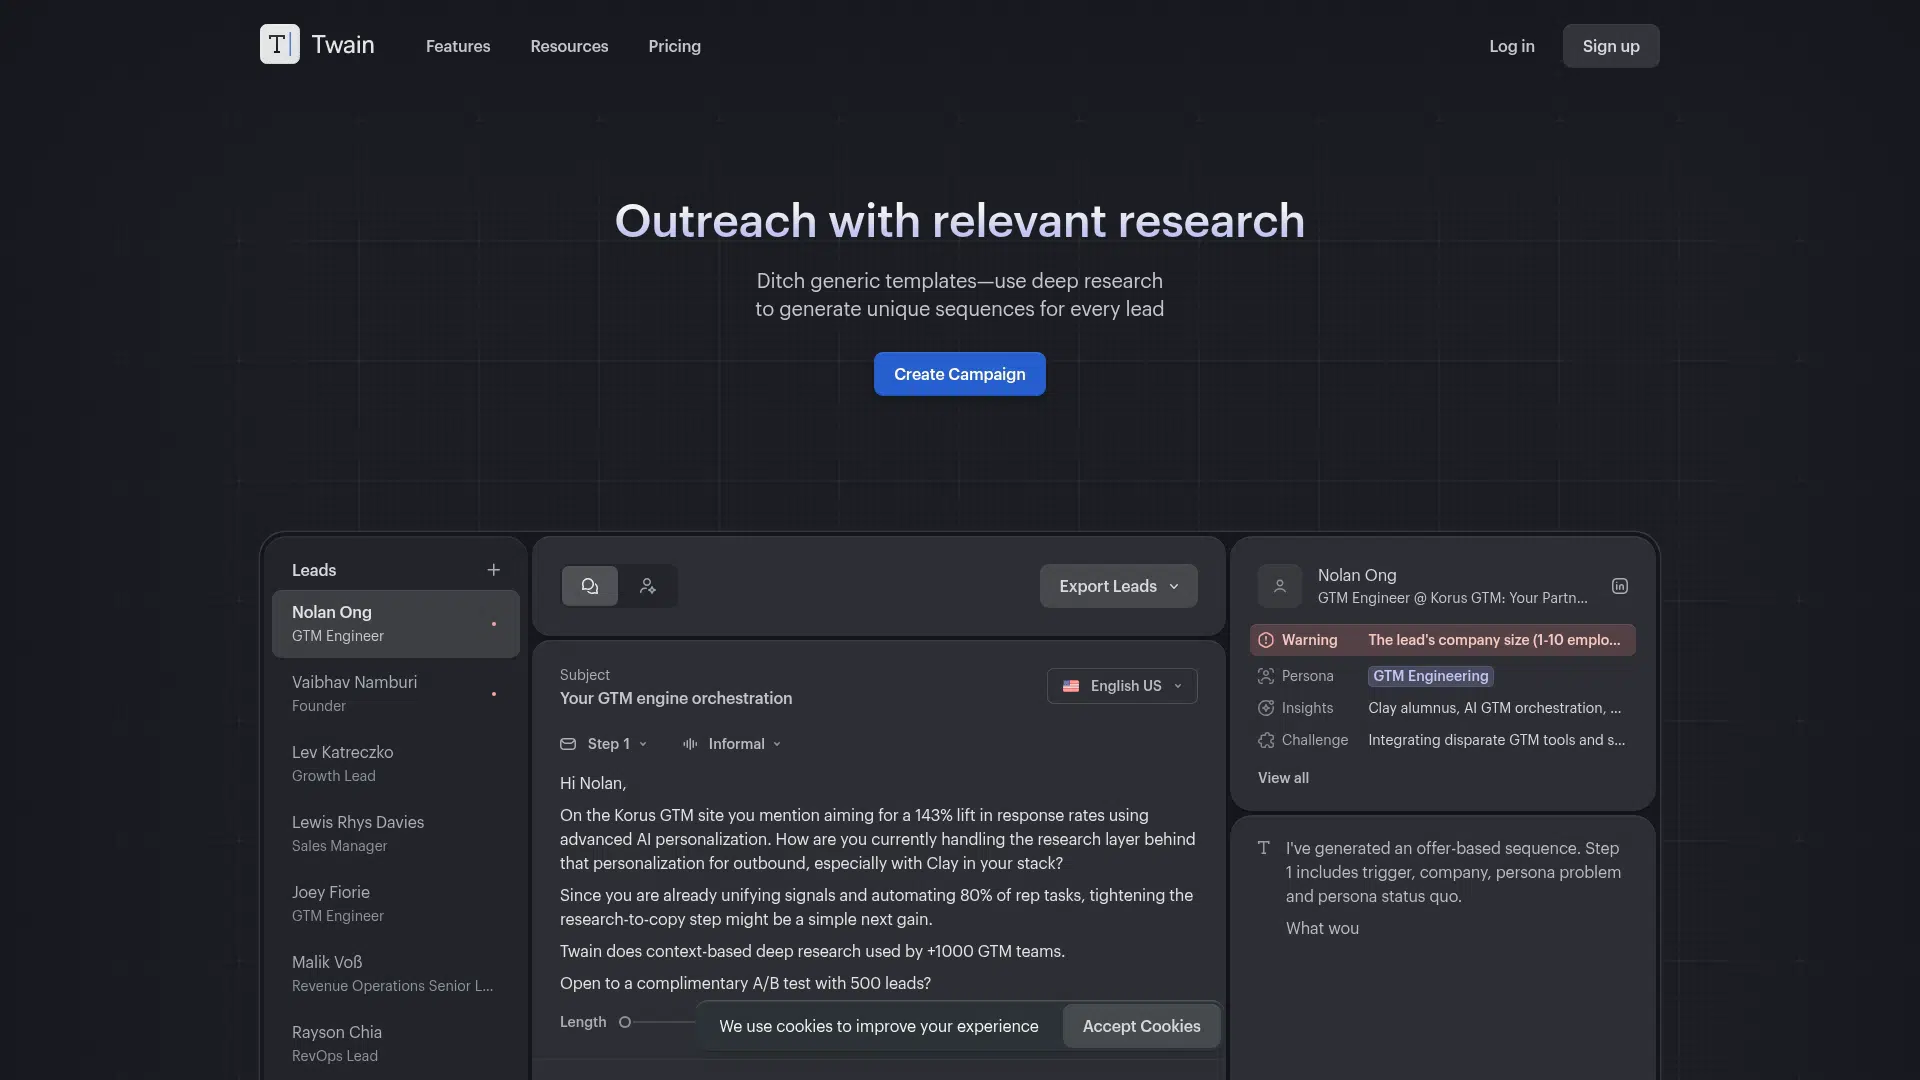Open Nolan Ong's LinkedIn profile icon

1619,586
